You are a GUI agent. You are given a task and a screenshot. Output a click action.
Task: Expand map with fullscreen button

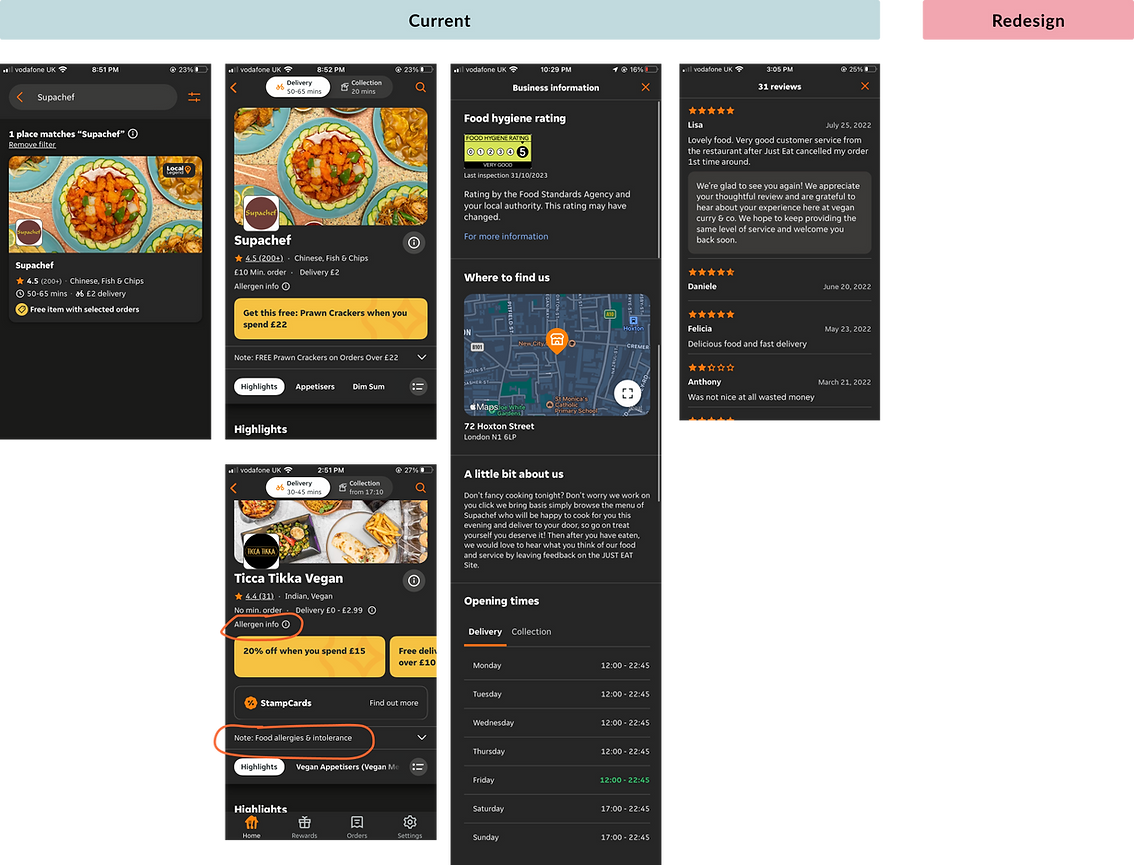pyautogui.click(x=628, y=393)
